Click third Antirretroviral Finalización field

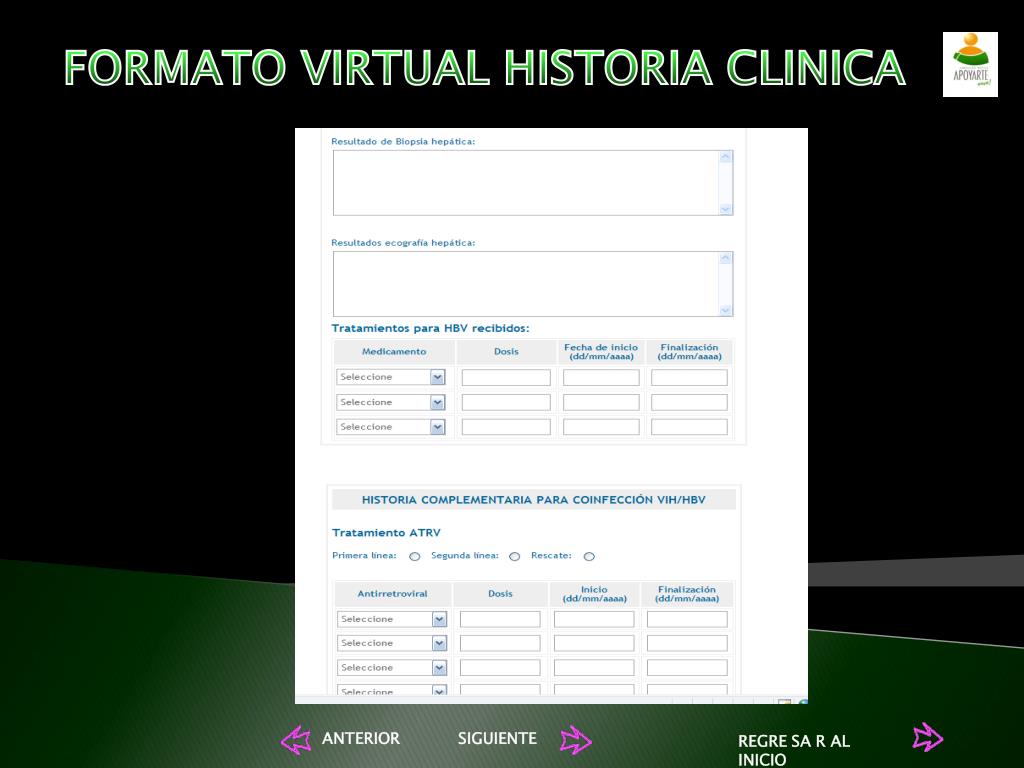687,667
